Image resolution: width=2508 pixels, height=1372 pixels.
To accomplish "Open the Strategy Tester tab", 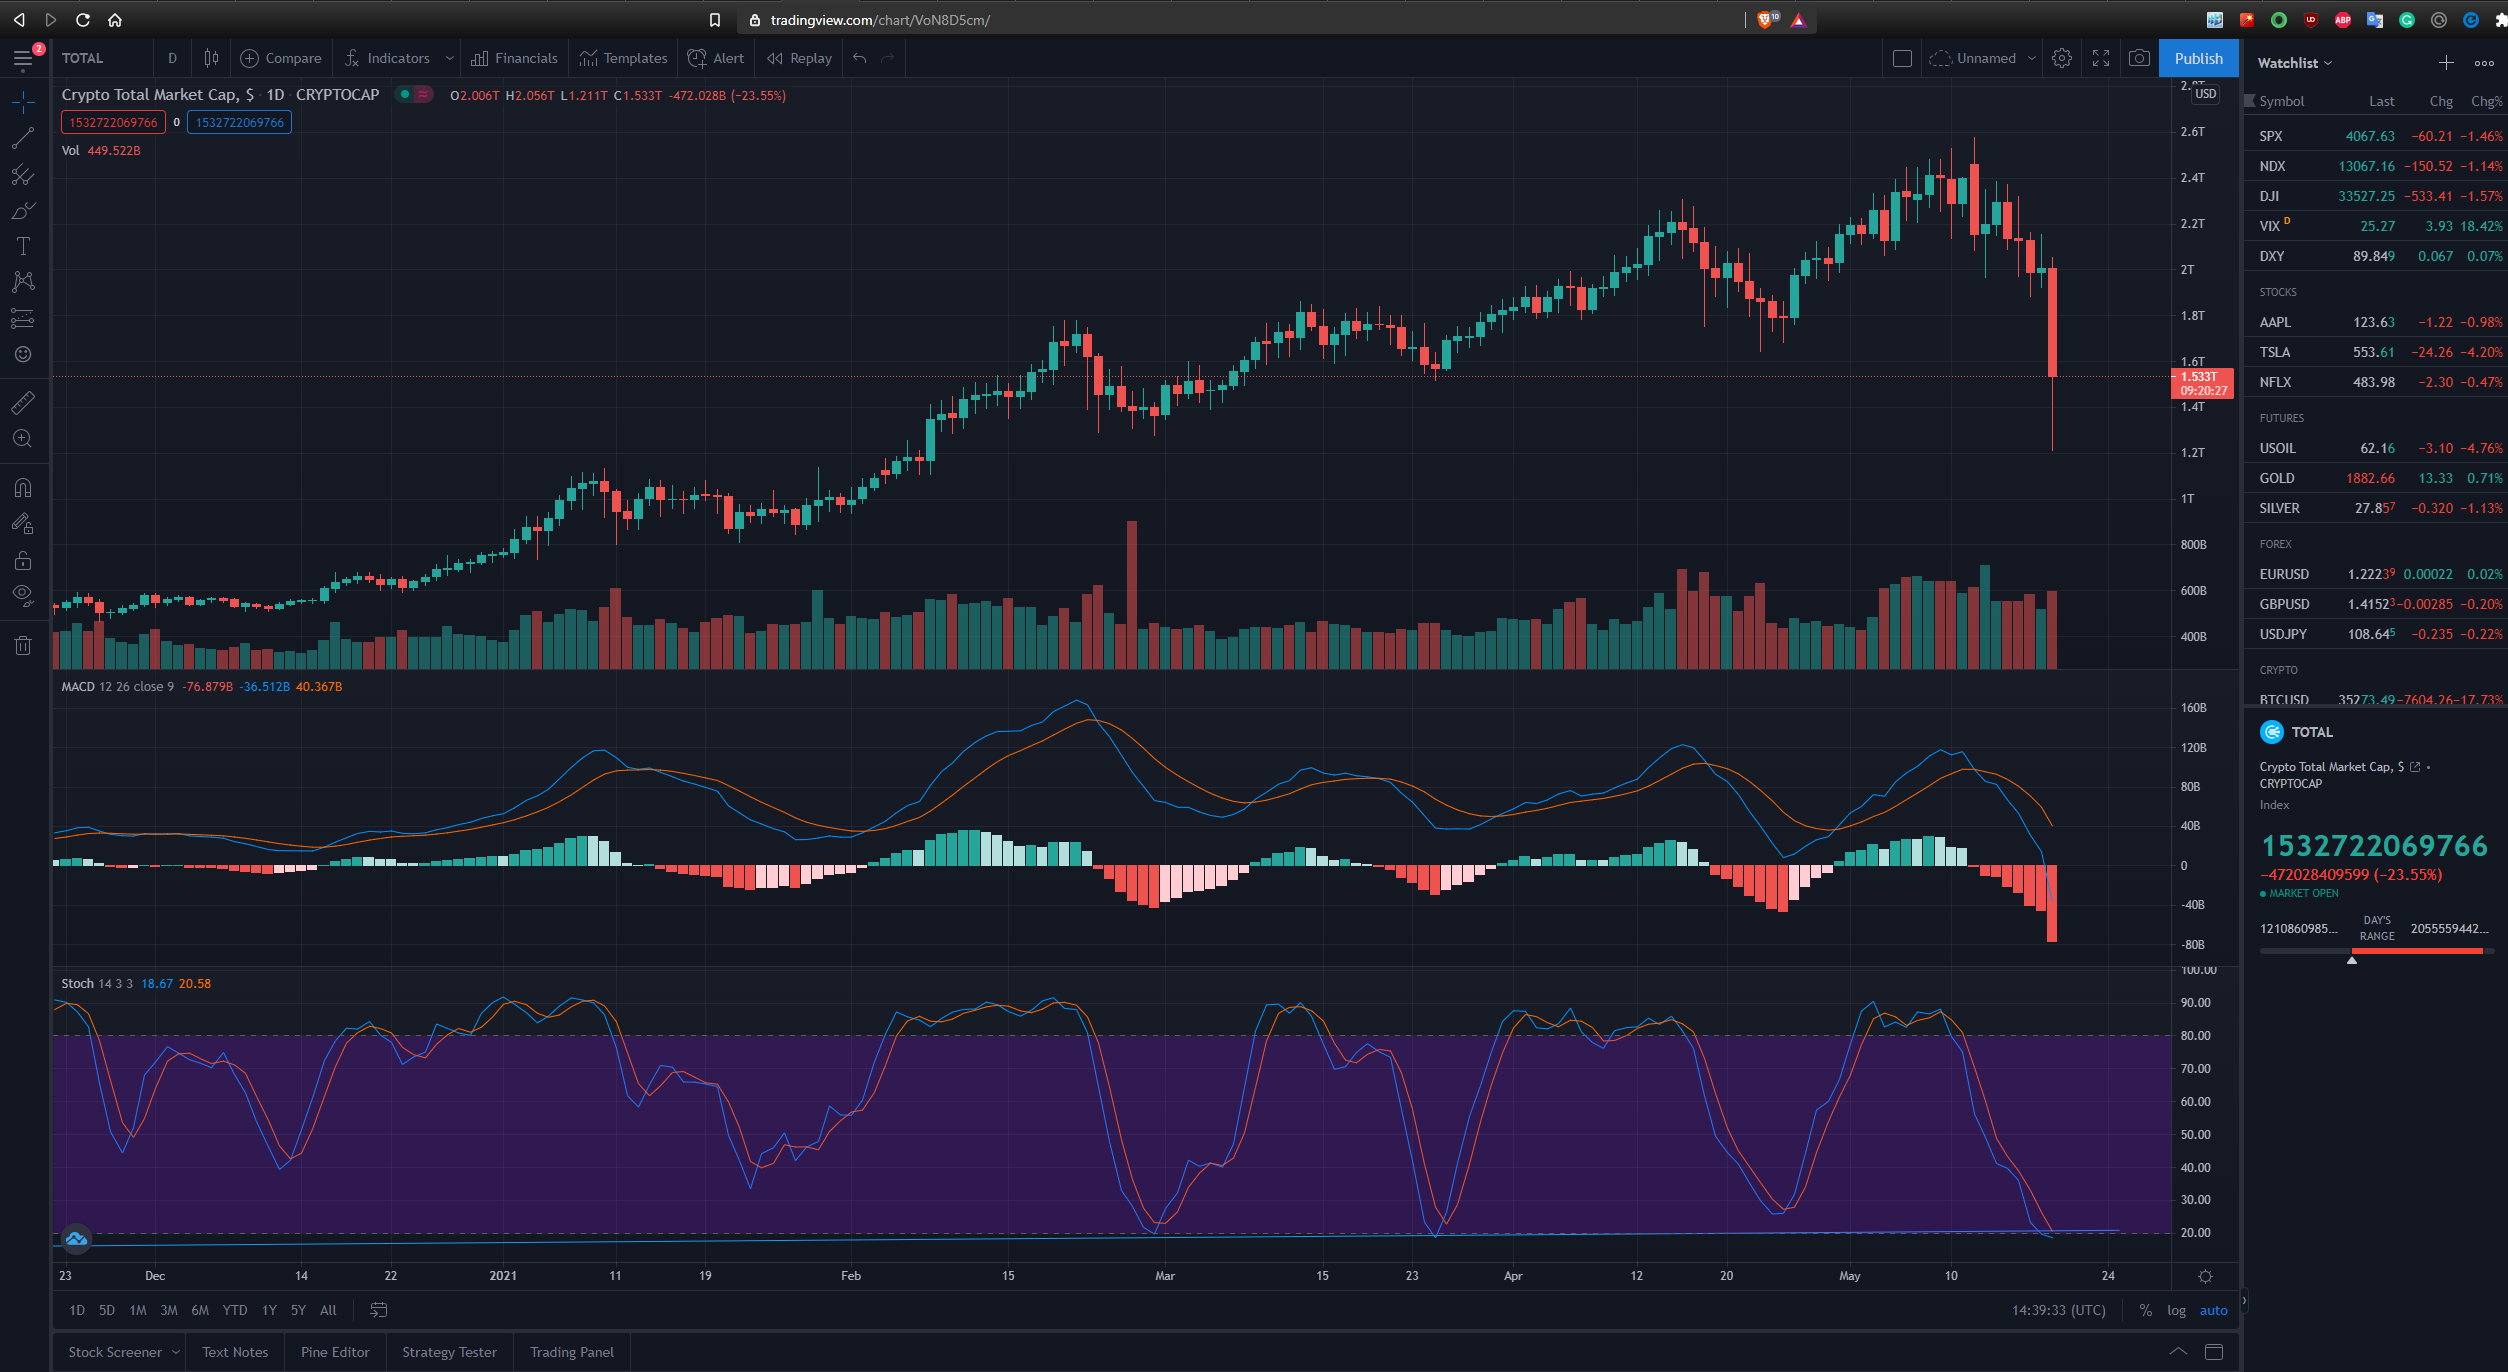I will coord(449,1352).
